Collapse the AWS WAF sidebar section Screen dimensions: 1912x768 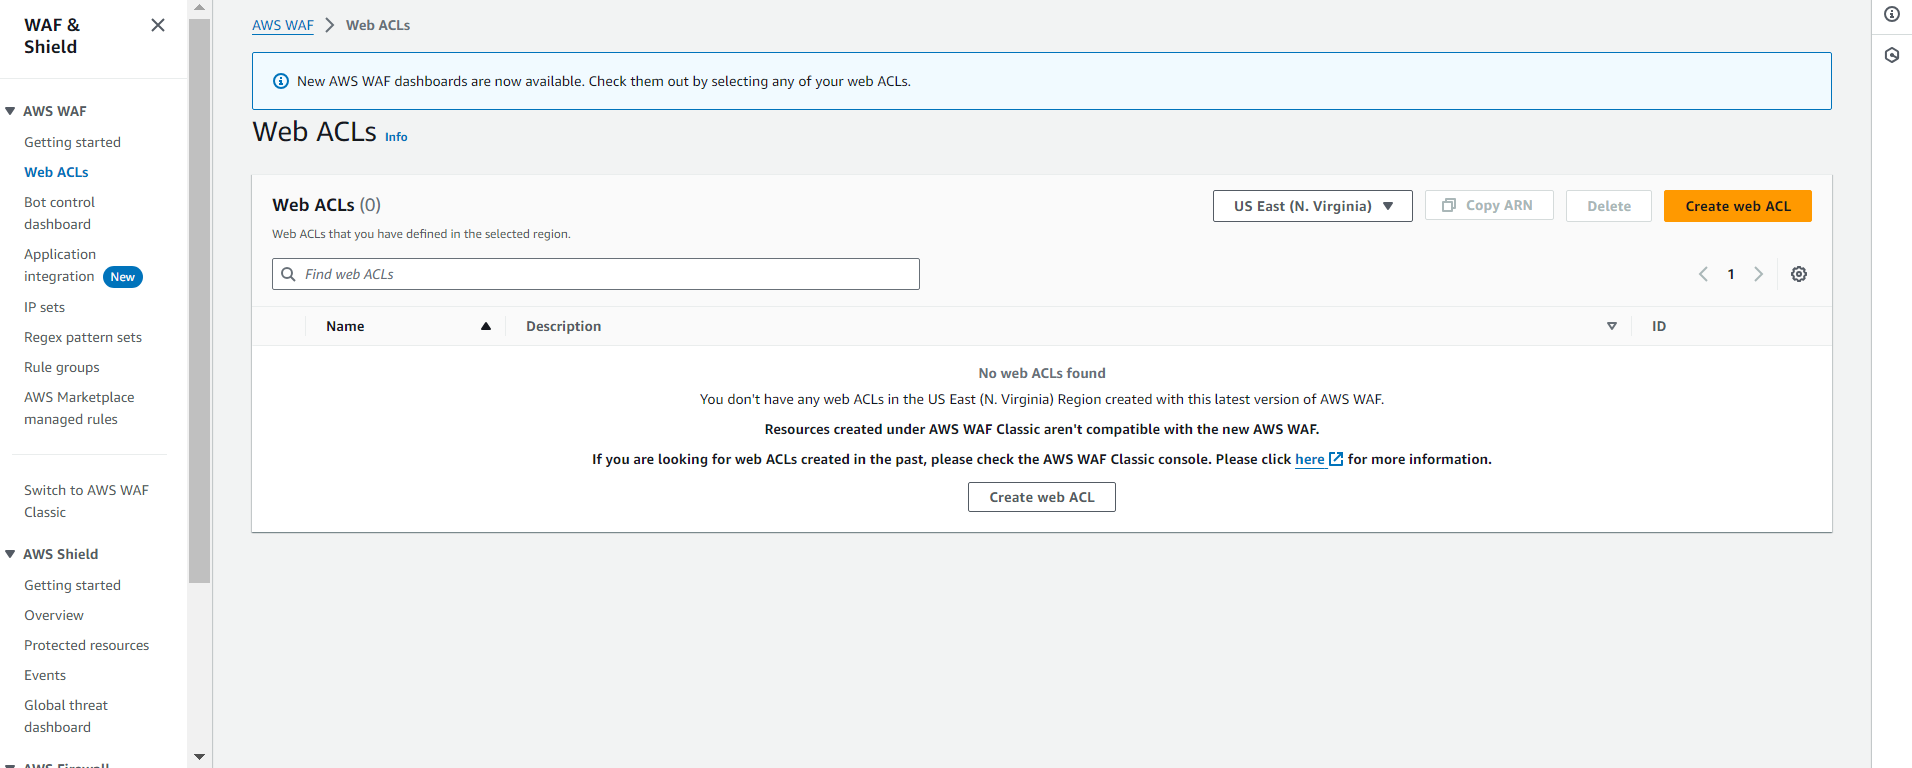pyautogui.click(x=10, y=111)
